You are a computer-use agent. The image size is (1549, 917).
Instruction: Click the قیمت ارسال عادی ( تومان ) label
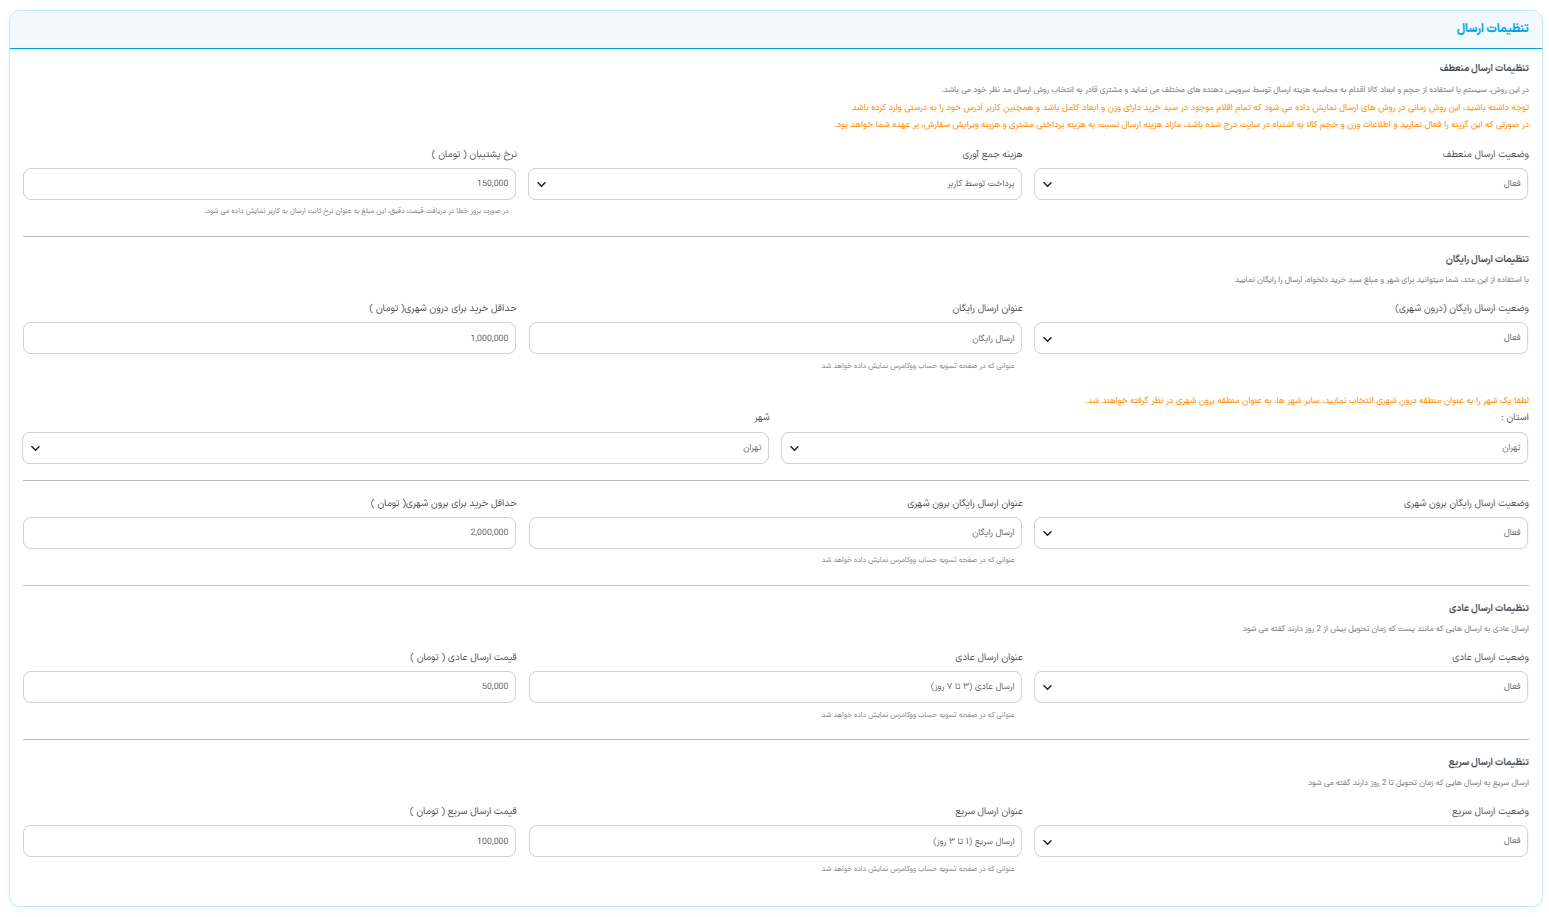pyautogui.click(x=463, y=657)
